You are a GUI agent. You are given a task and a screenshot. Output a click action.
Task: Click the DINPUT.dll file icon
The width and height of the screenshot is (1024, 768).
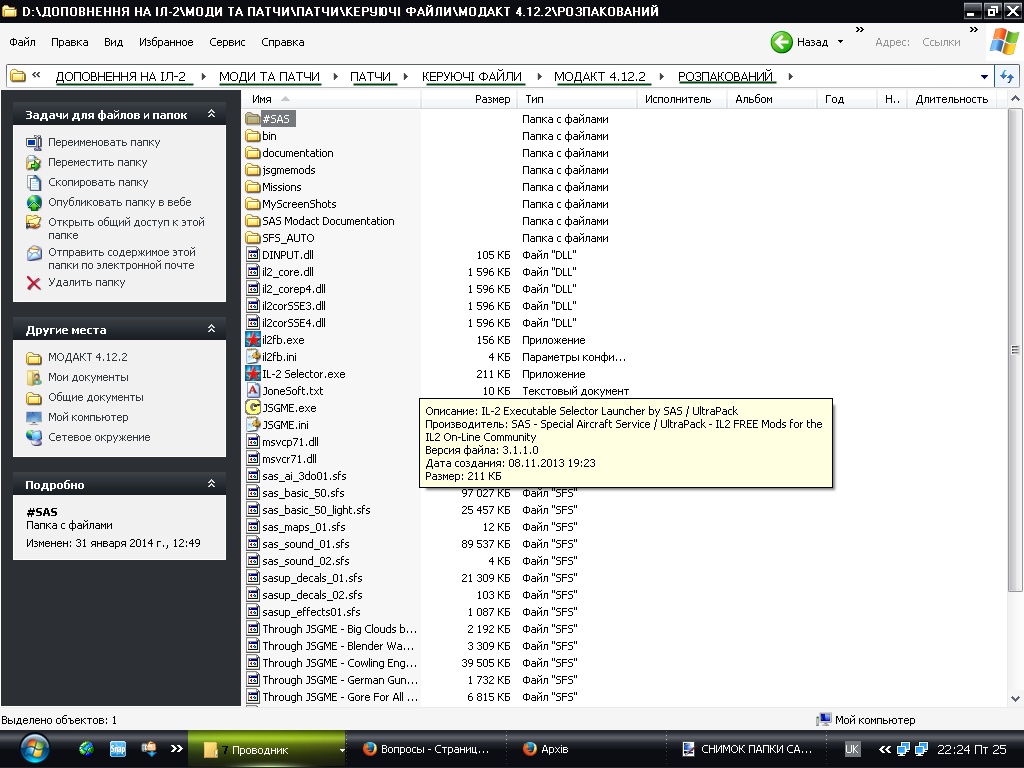point(253,255)
